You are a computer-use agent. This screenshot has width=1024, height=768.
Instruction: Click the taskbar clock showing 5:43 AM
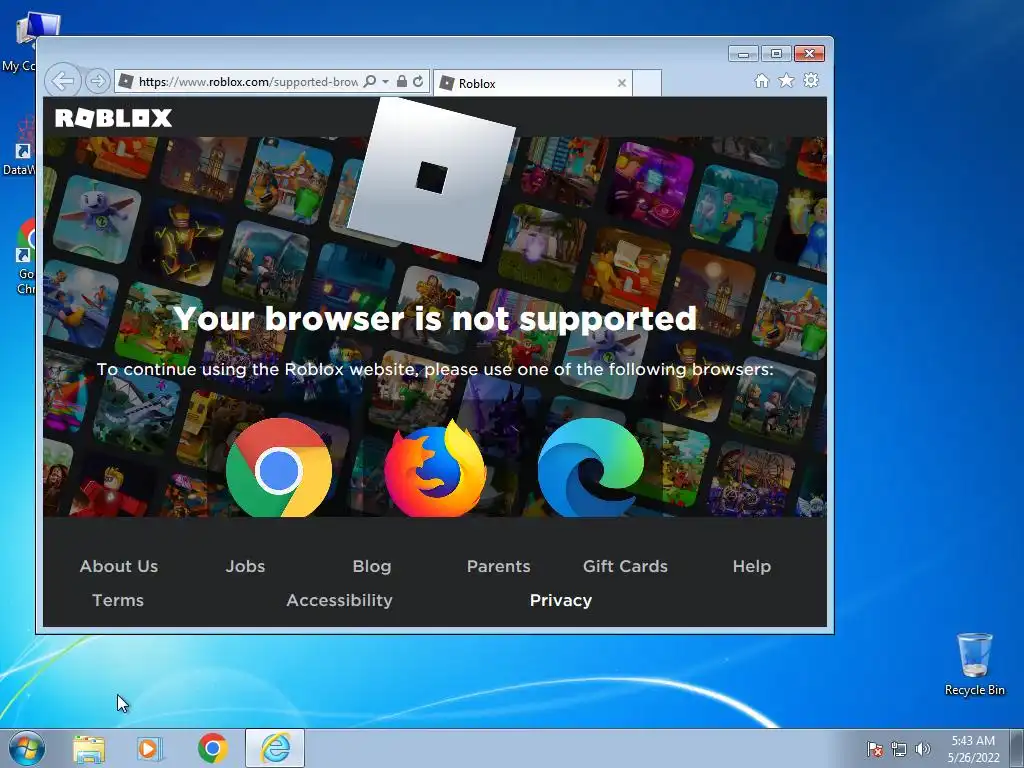point(973,749)
